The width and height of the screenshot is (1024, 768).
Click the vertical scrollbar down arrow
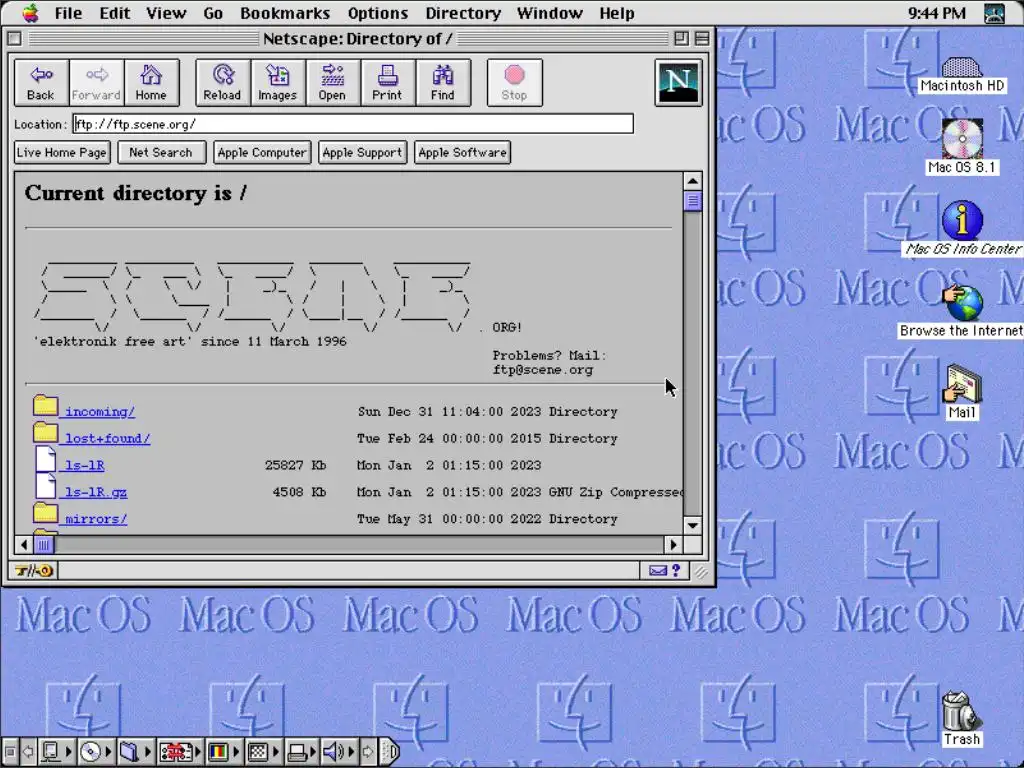click(693, 526)
